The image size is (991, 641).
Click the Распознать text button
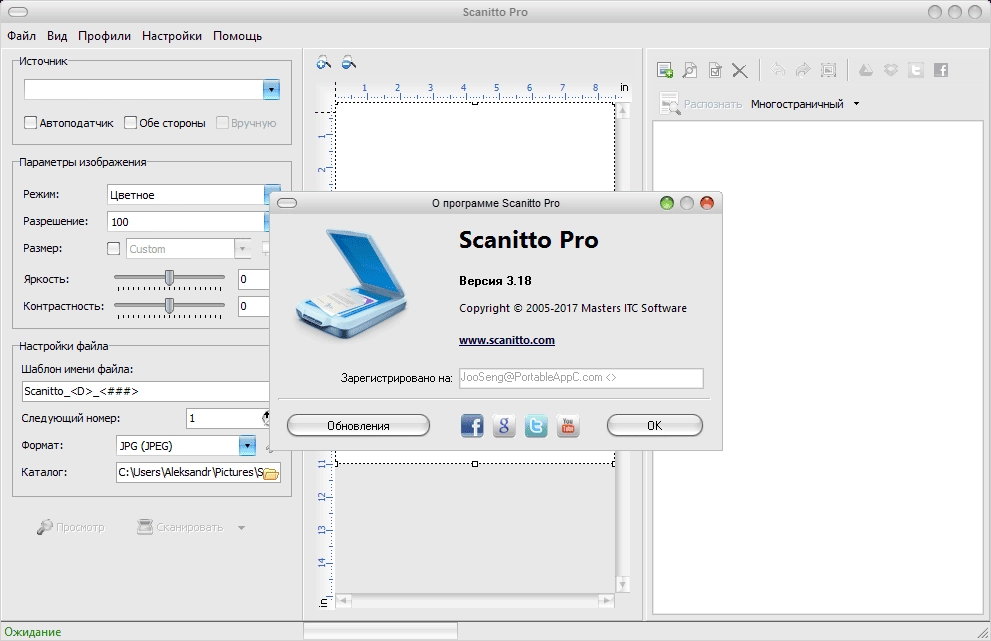point(713,104)
